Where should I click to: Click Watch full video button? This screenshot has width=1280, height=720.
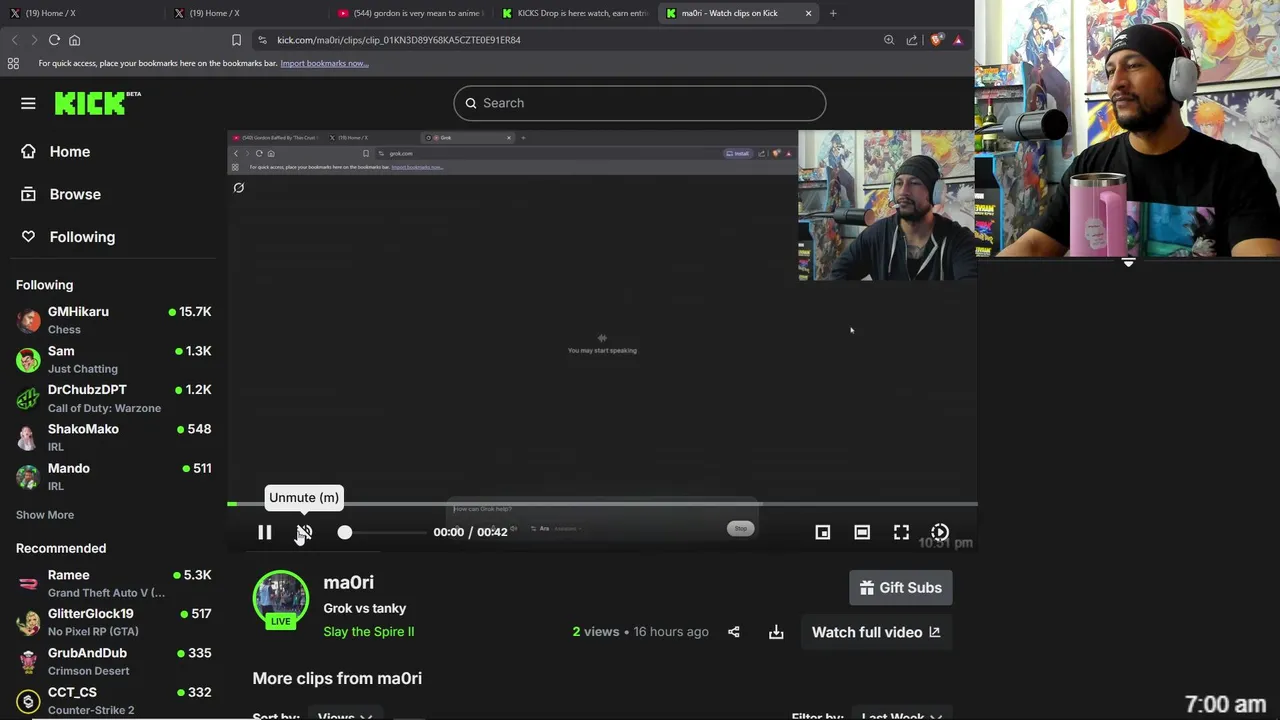pos(876,632)
